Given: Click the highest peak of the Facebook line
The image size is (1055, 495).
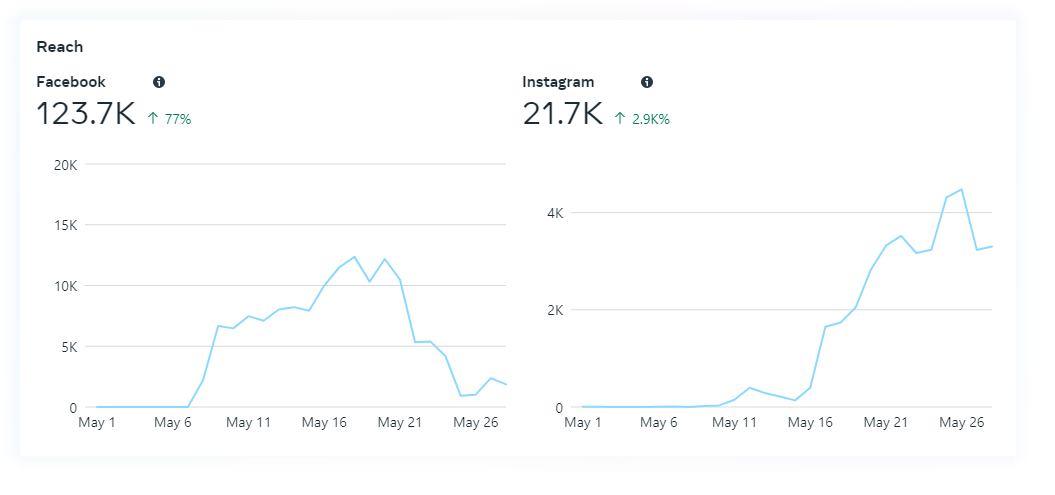Looking at the screenshot, I should (355, 257).
